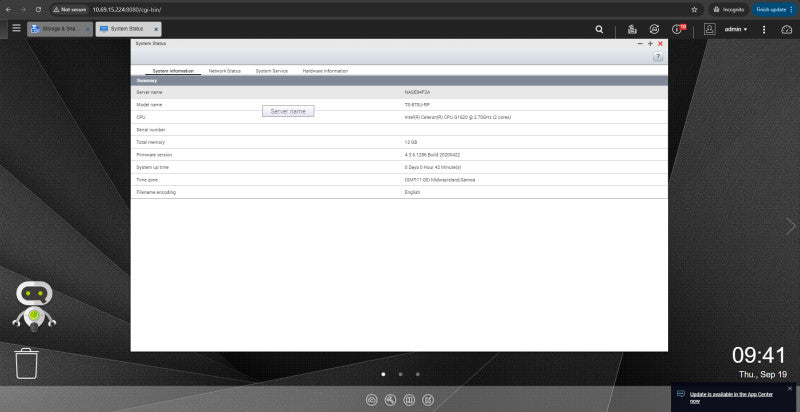
Task: Close the System Status window with red X
Action: click(x=660, y=44)
